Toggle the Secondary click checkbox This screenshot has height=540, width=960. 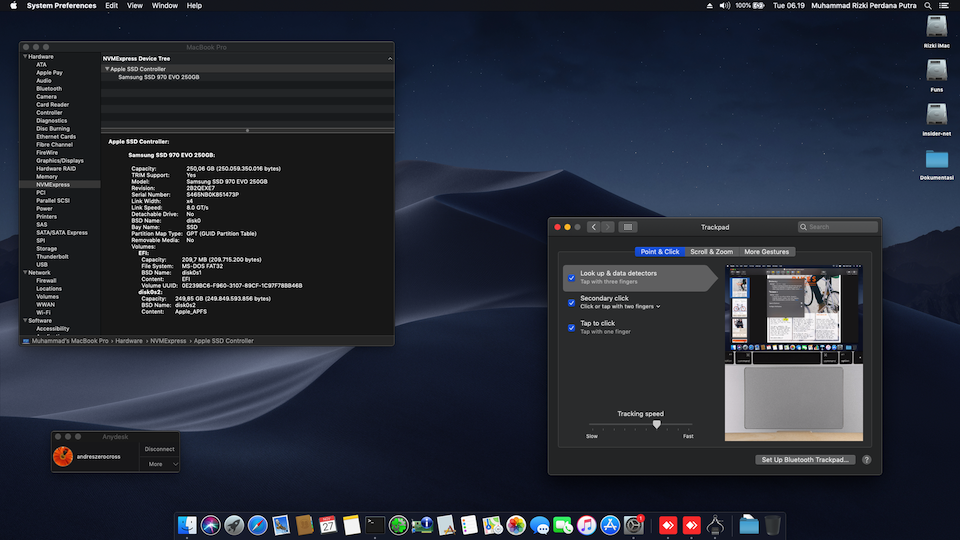click(572, 302)
